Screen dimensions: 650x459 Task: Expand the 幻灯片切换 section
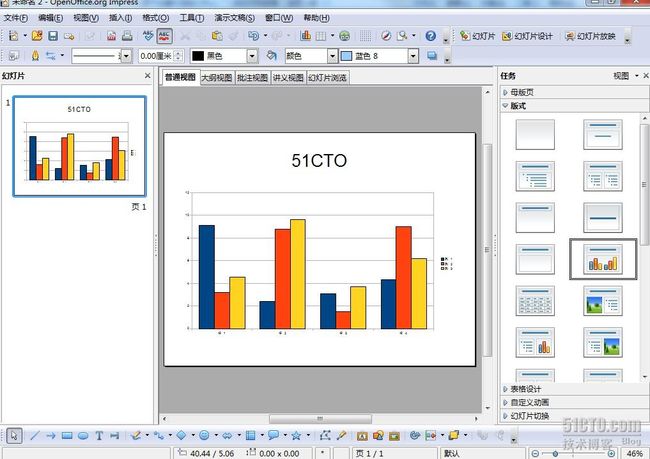[574, 416]
